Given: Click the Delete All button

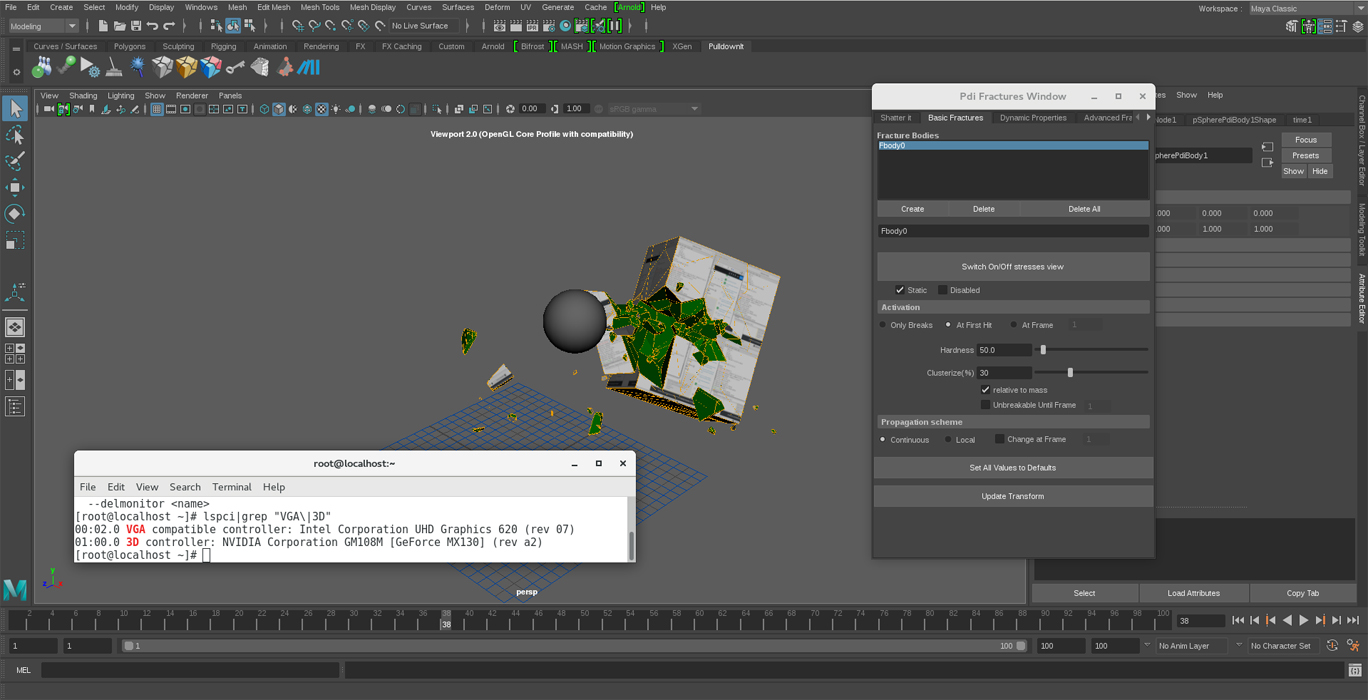Looking at the screenshot, I should click(1083, 209).
